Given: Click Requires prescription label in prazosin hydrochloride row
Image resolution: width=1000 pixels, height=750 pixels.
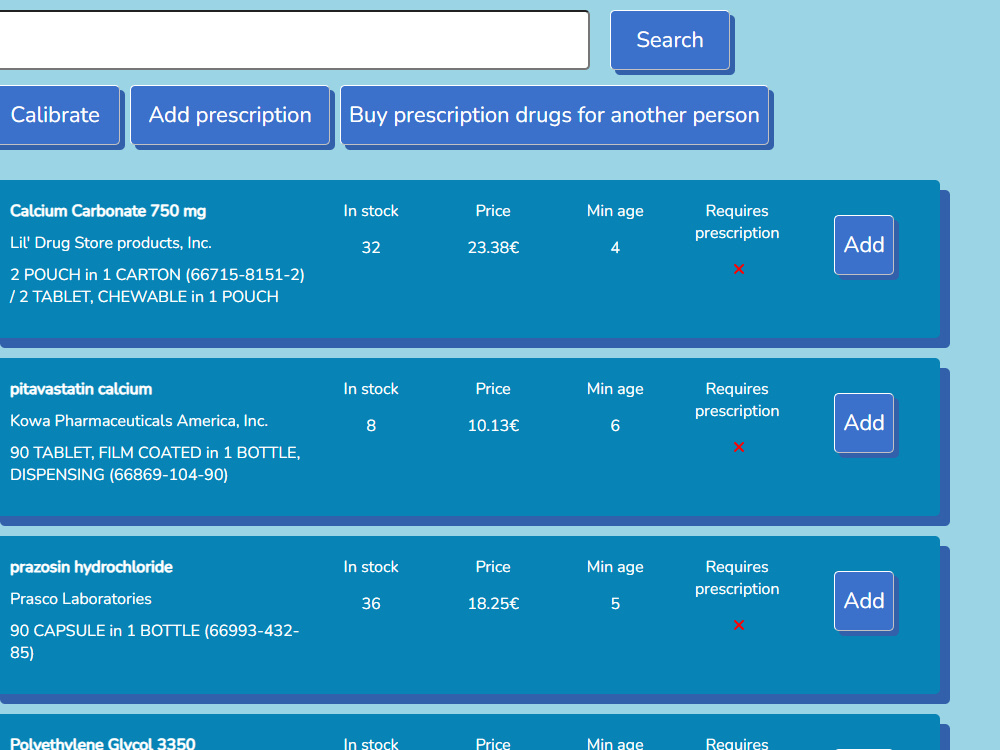Looking at the screenshot, I should tap(737, 578).
